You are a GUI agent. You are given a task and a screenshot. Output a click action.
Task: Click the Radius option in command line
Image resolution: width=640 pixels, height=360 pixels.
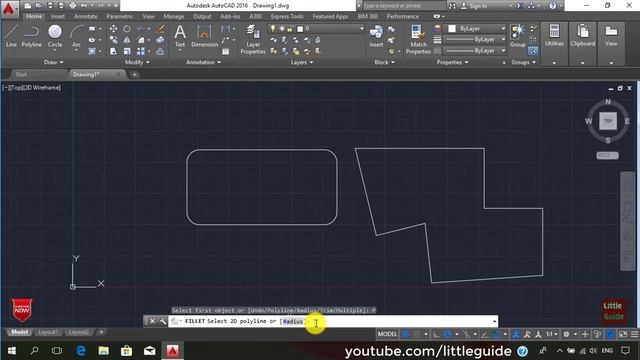(x=293, y=321)
